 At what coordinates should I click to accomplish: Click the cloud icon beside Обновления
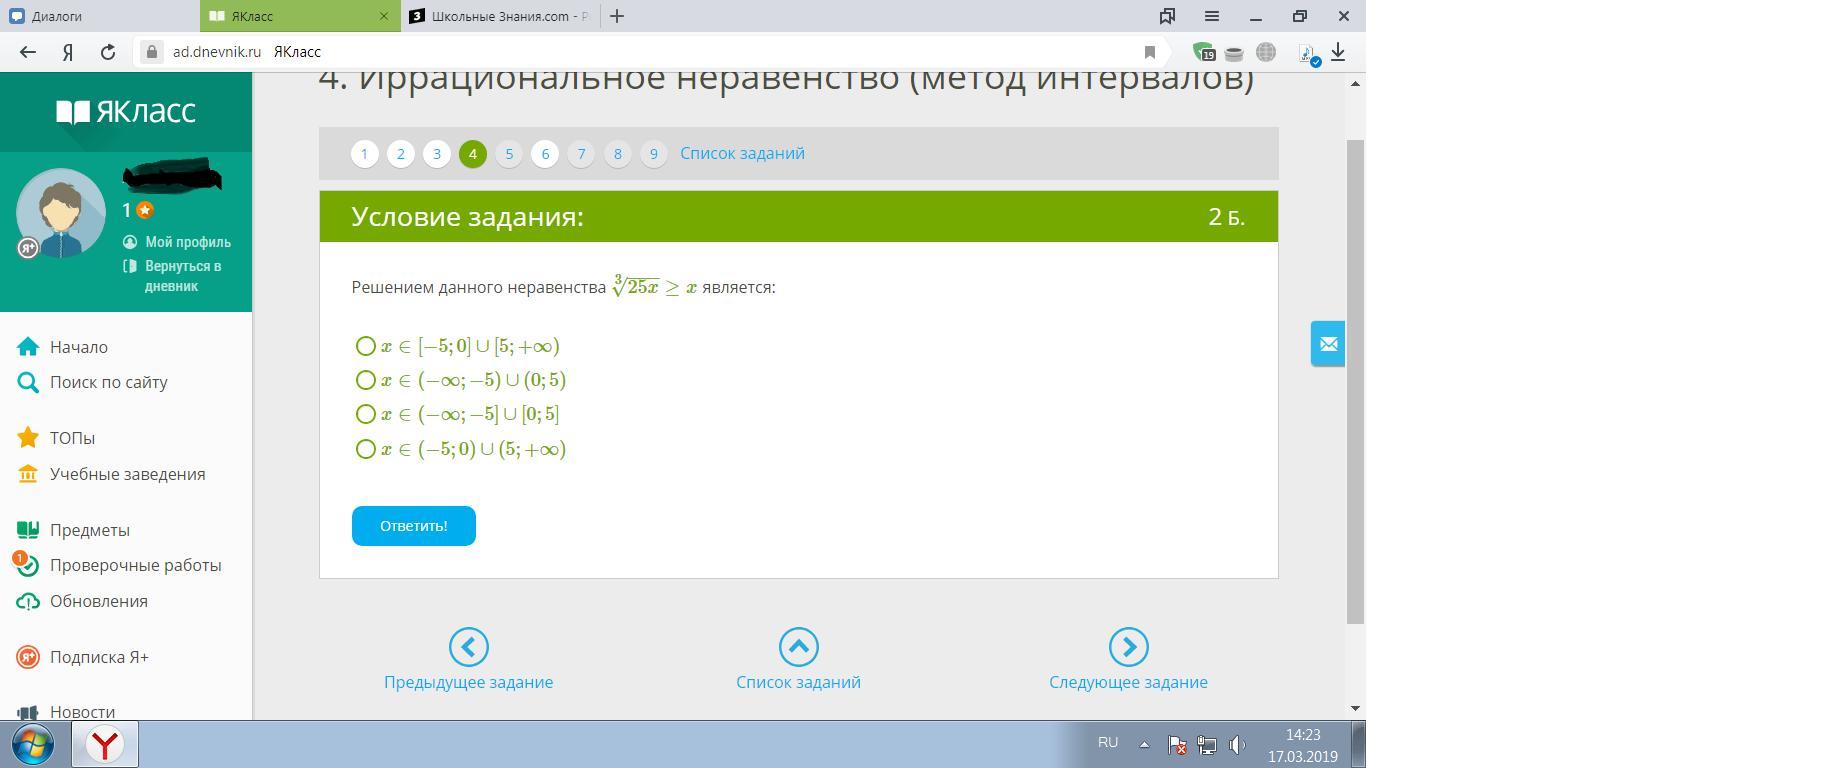28,601
